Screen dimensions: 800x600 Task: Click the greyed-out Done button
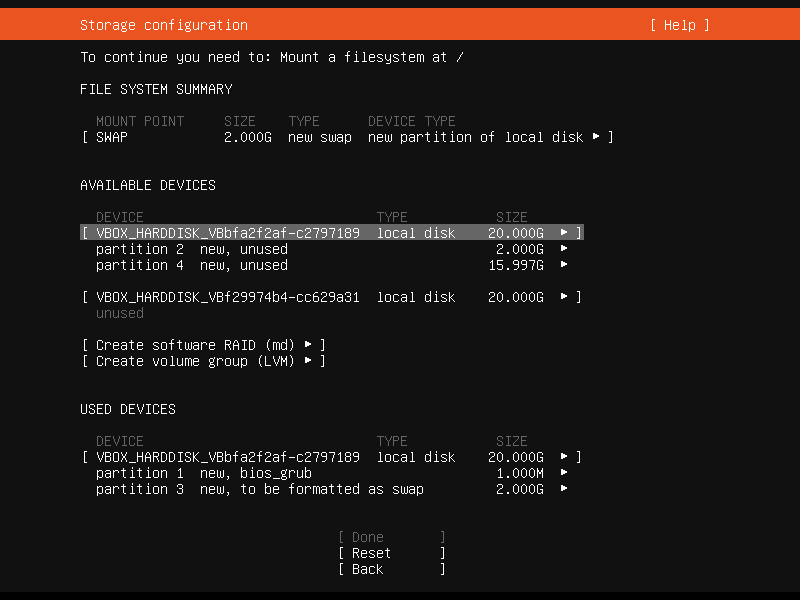coord(392,537)
